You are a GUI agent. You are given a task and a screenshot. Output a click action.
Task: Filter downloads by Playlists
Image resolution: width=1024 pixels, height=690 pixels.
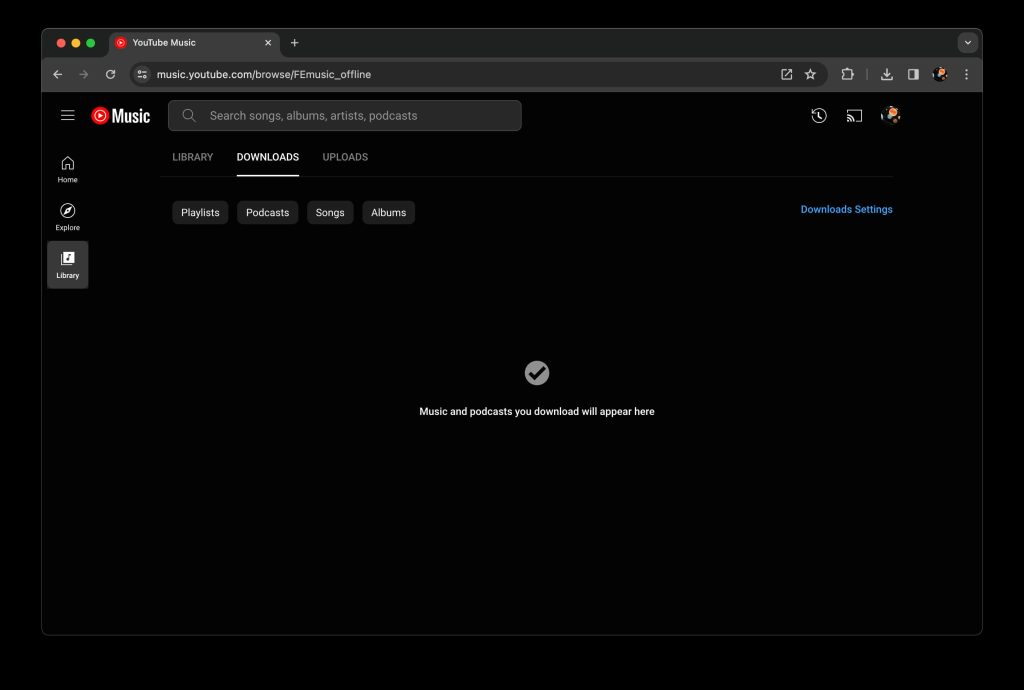coord(200,213)
